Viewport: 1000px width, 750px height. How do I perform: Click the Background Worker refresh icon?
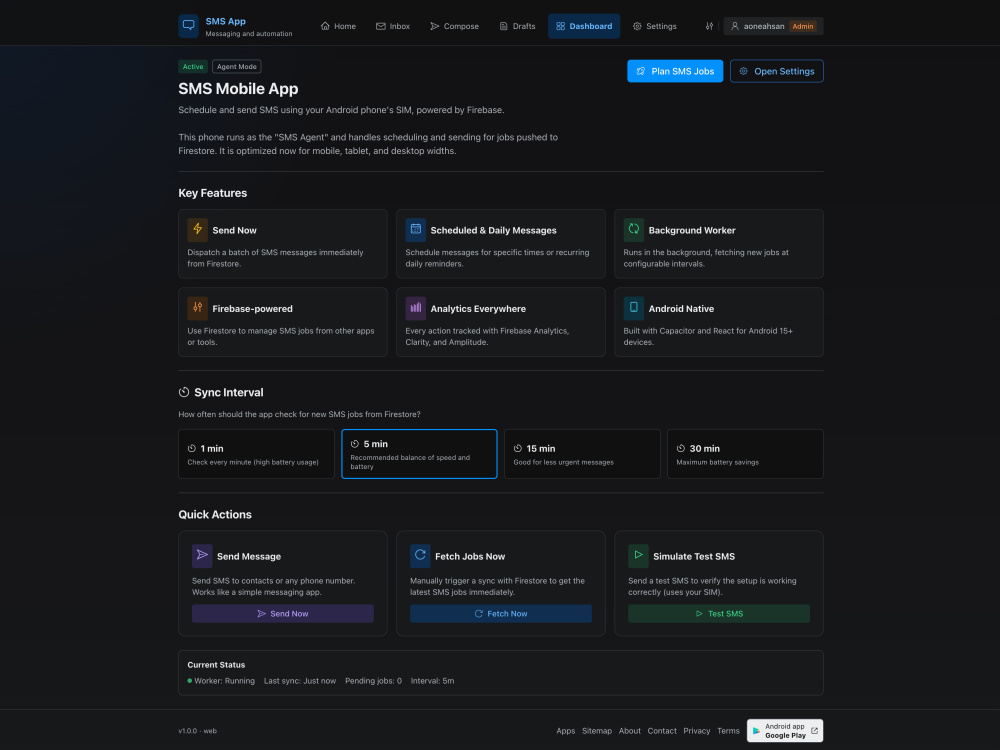[x=634, y=230]
